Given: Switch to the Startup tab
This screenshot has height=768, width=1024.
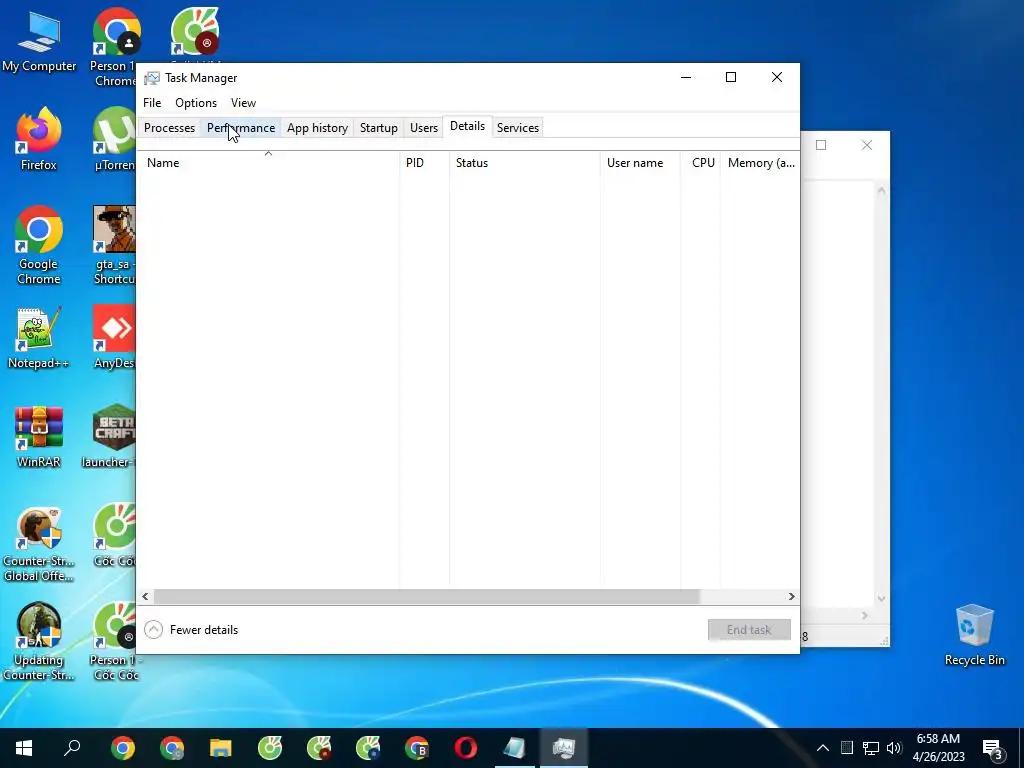Looking at the screenshot, I should pos(379,128).
